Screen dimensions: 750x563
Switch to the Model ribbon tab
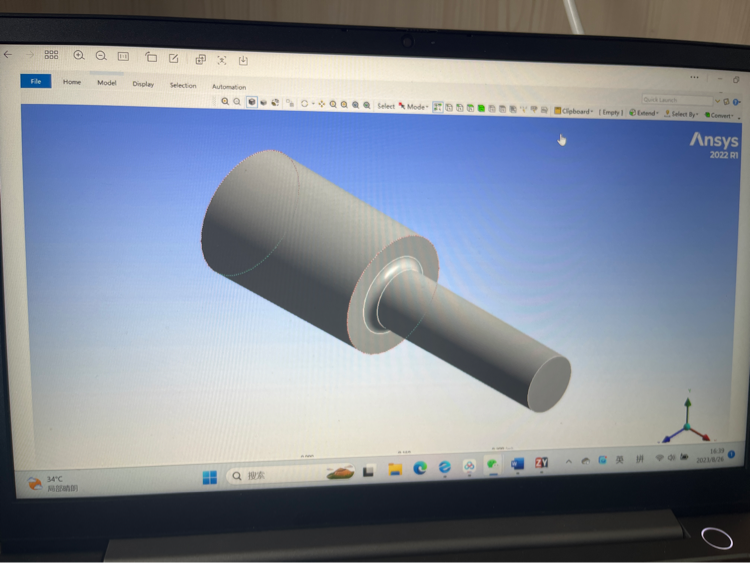pos(107,83)
